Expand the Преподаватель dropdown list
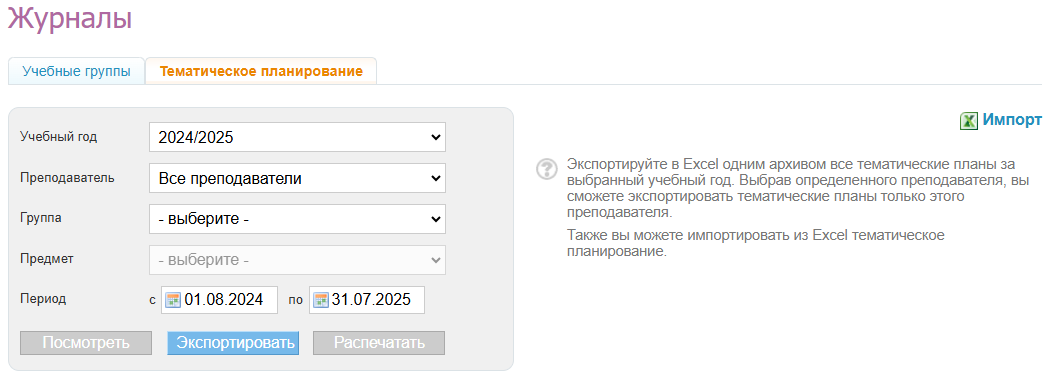The image size is (1047, 380). coord(297,178)
